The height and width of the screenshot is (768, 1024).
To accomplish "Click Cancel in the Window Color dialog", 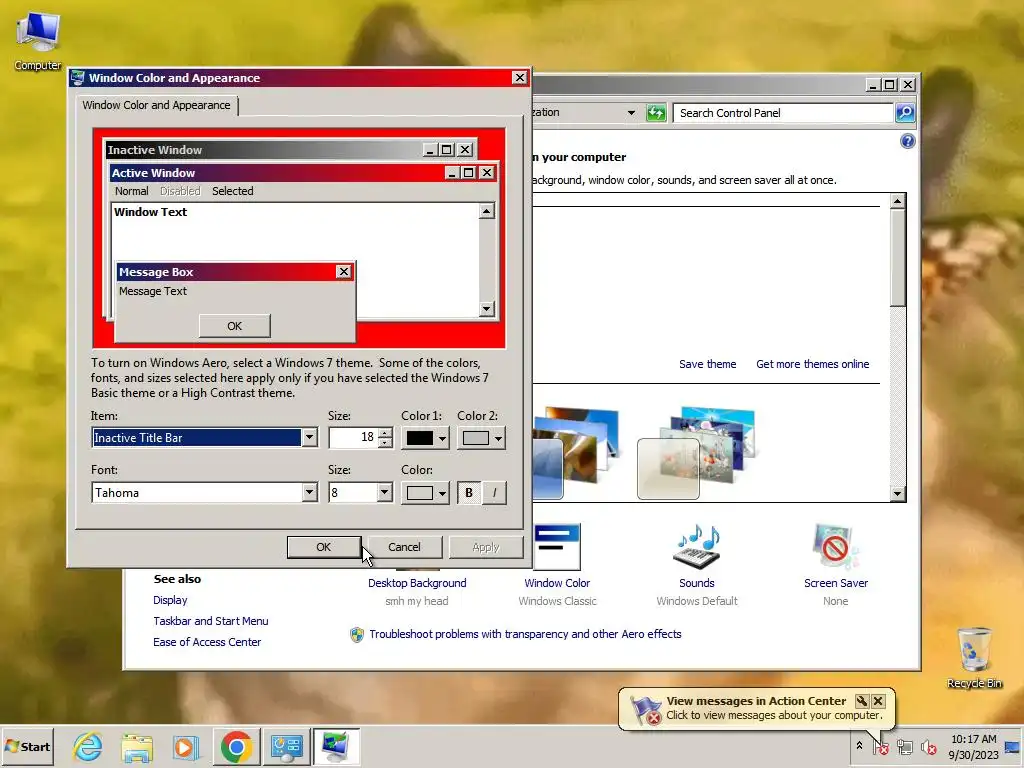I will click(404, 547).
